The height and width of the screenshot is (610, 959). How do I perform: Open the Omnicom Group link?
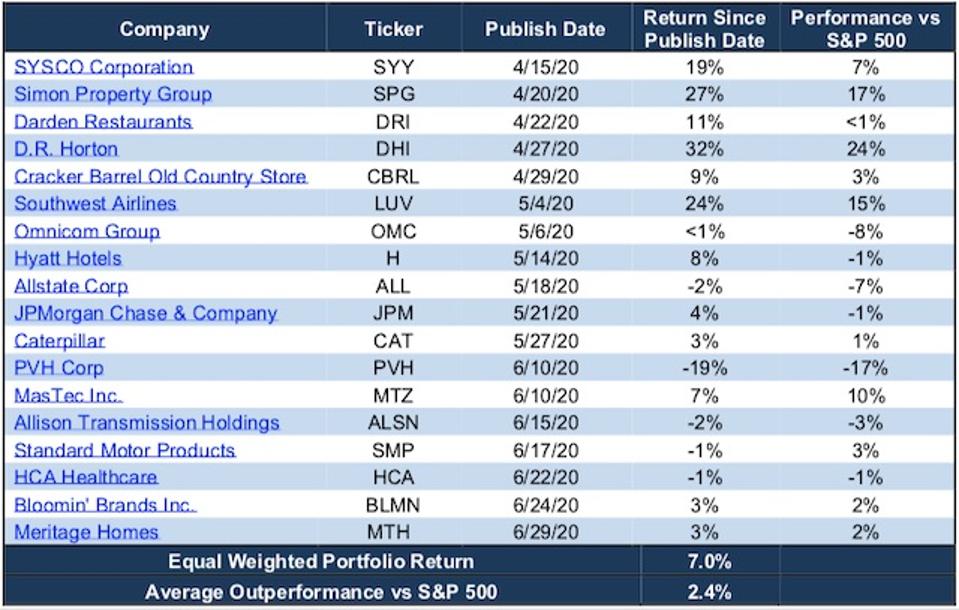[x=87, y=231]
